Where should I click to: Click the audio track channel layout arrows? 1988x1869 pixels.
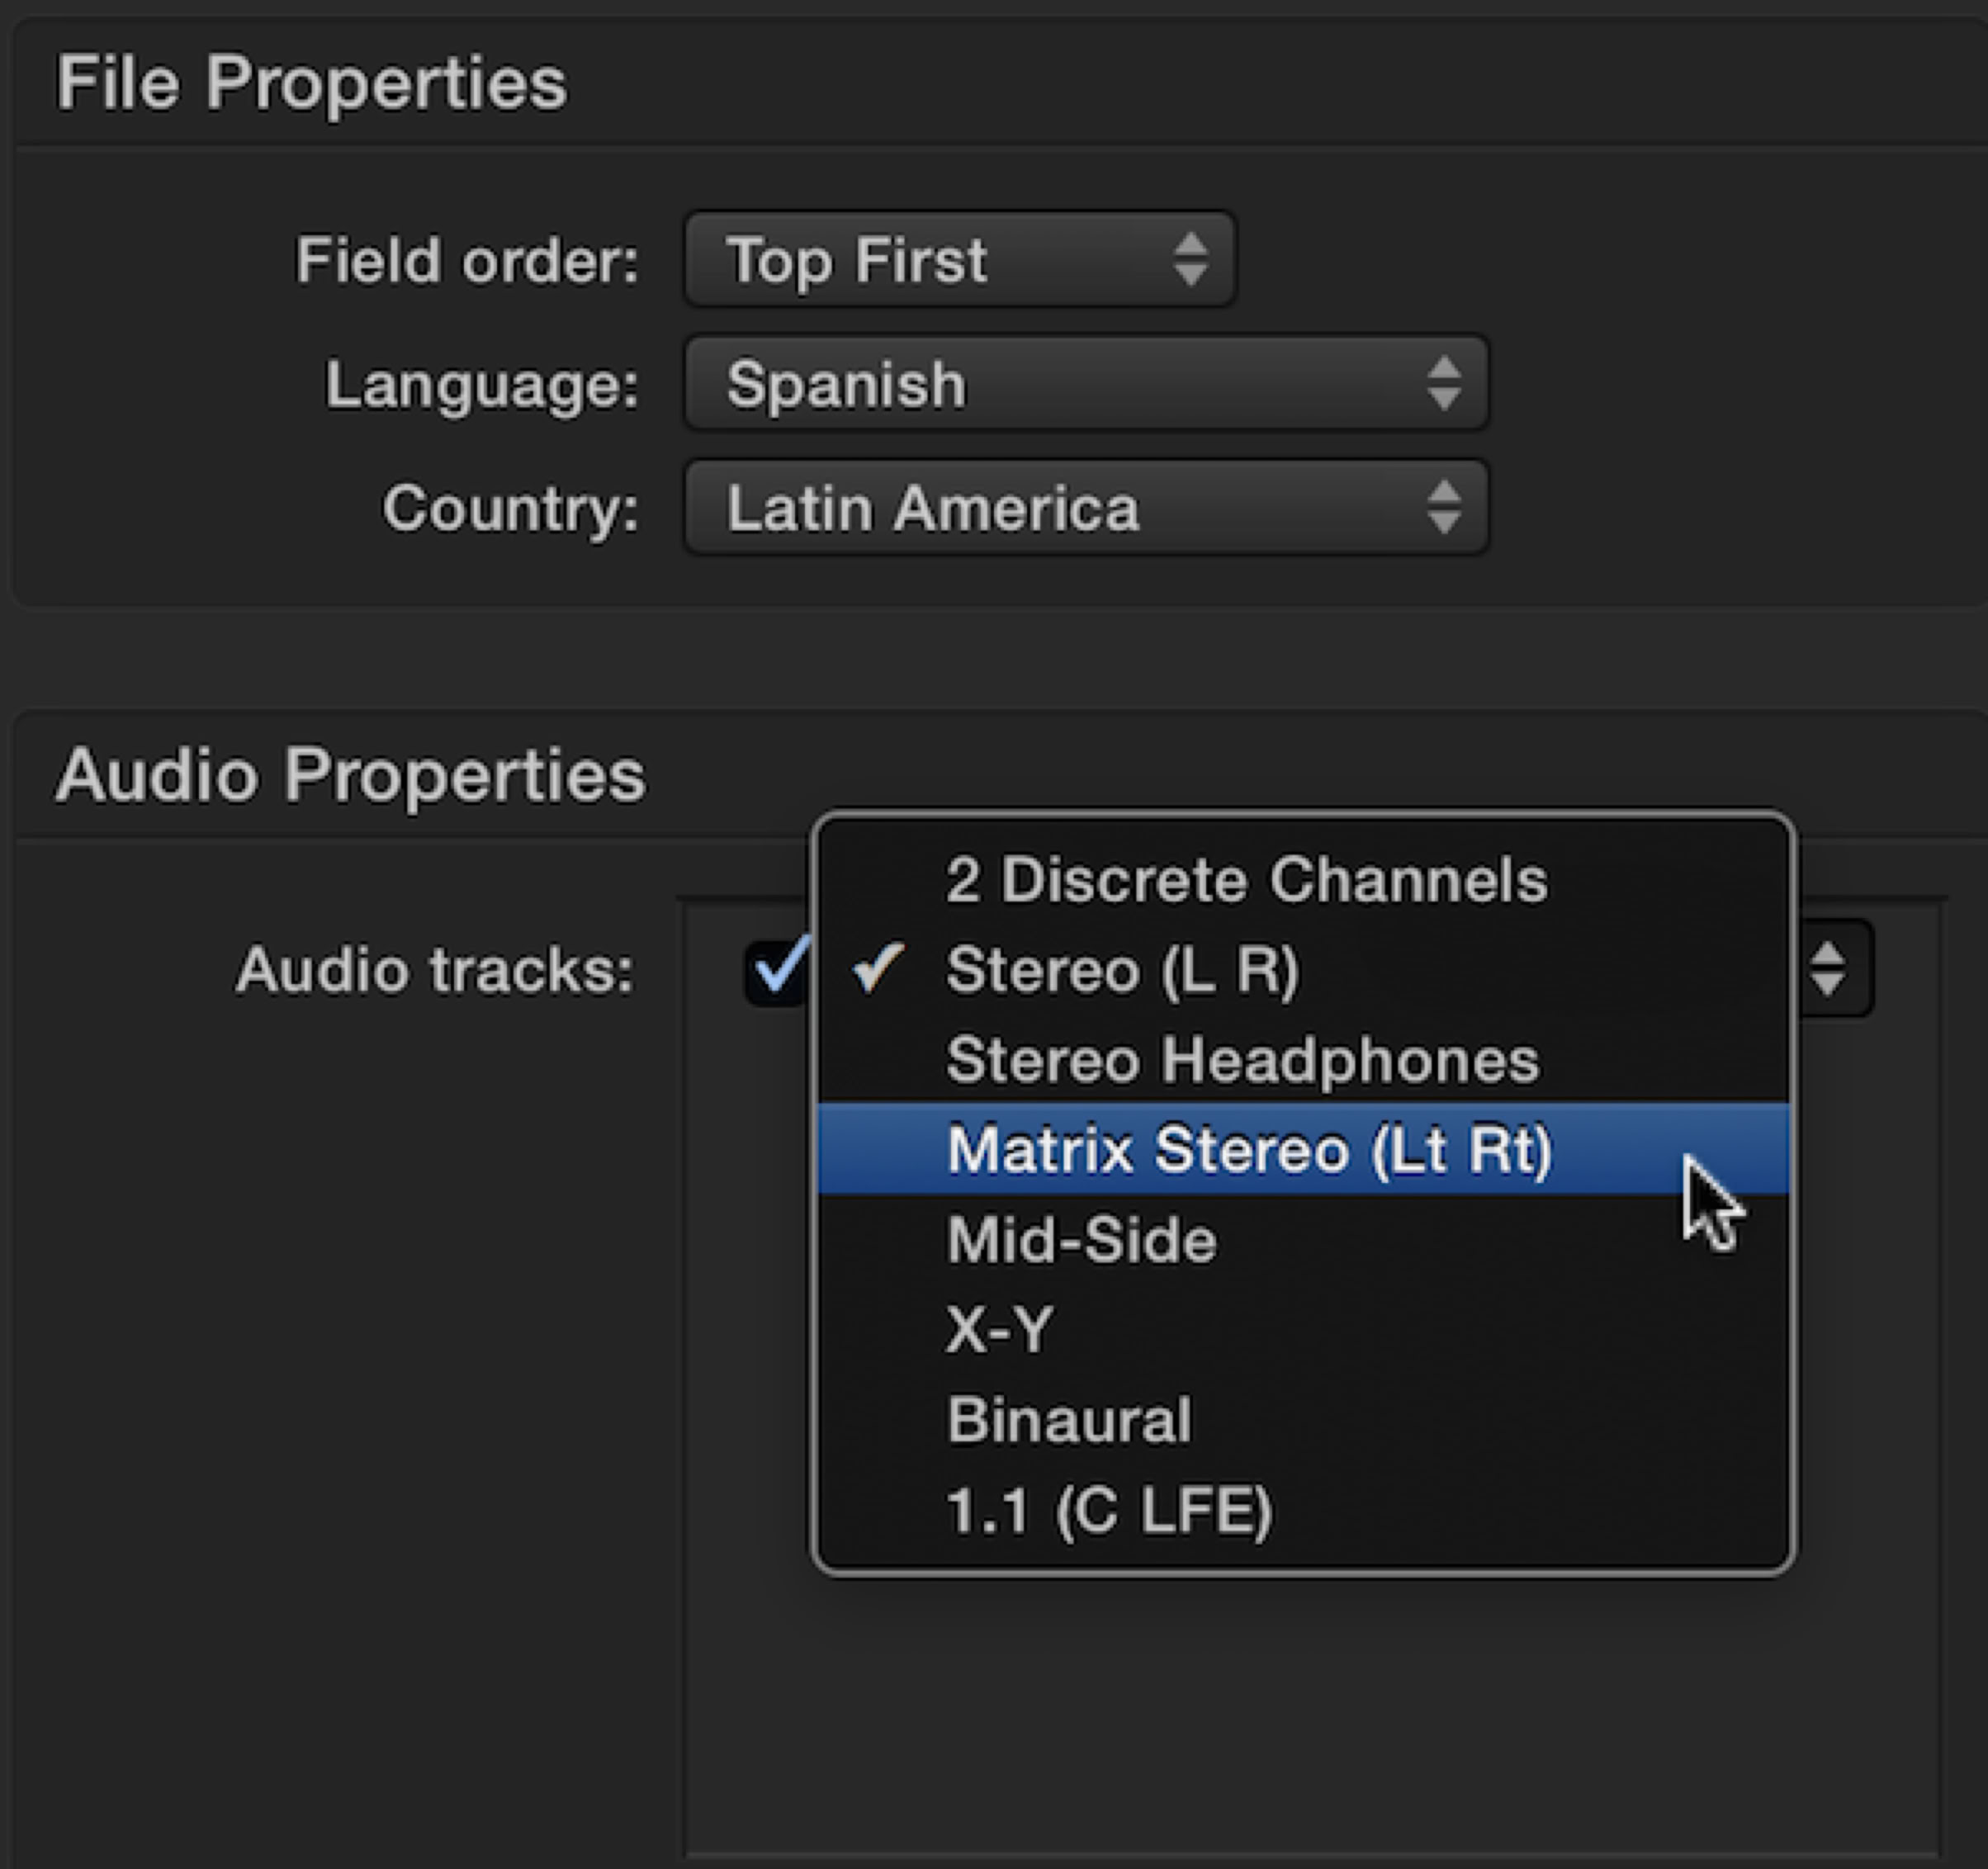click(1828, 969)
